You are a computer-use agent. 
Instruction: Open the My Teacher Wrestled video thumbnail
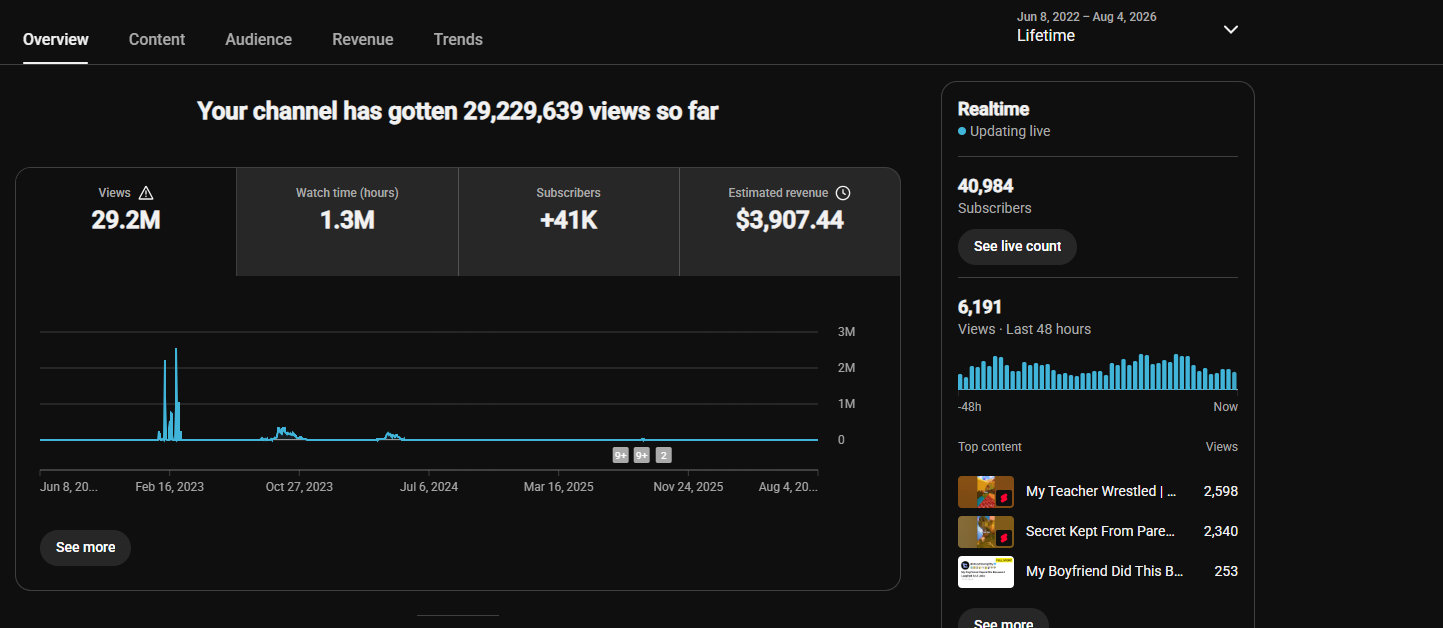[x=986, y=492]
